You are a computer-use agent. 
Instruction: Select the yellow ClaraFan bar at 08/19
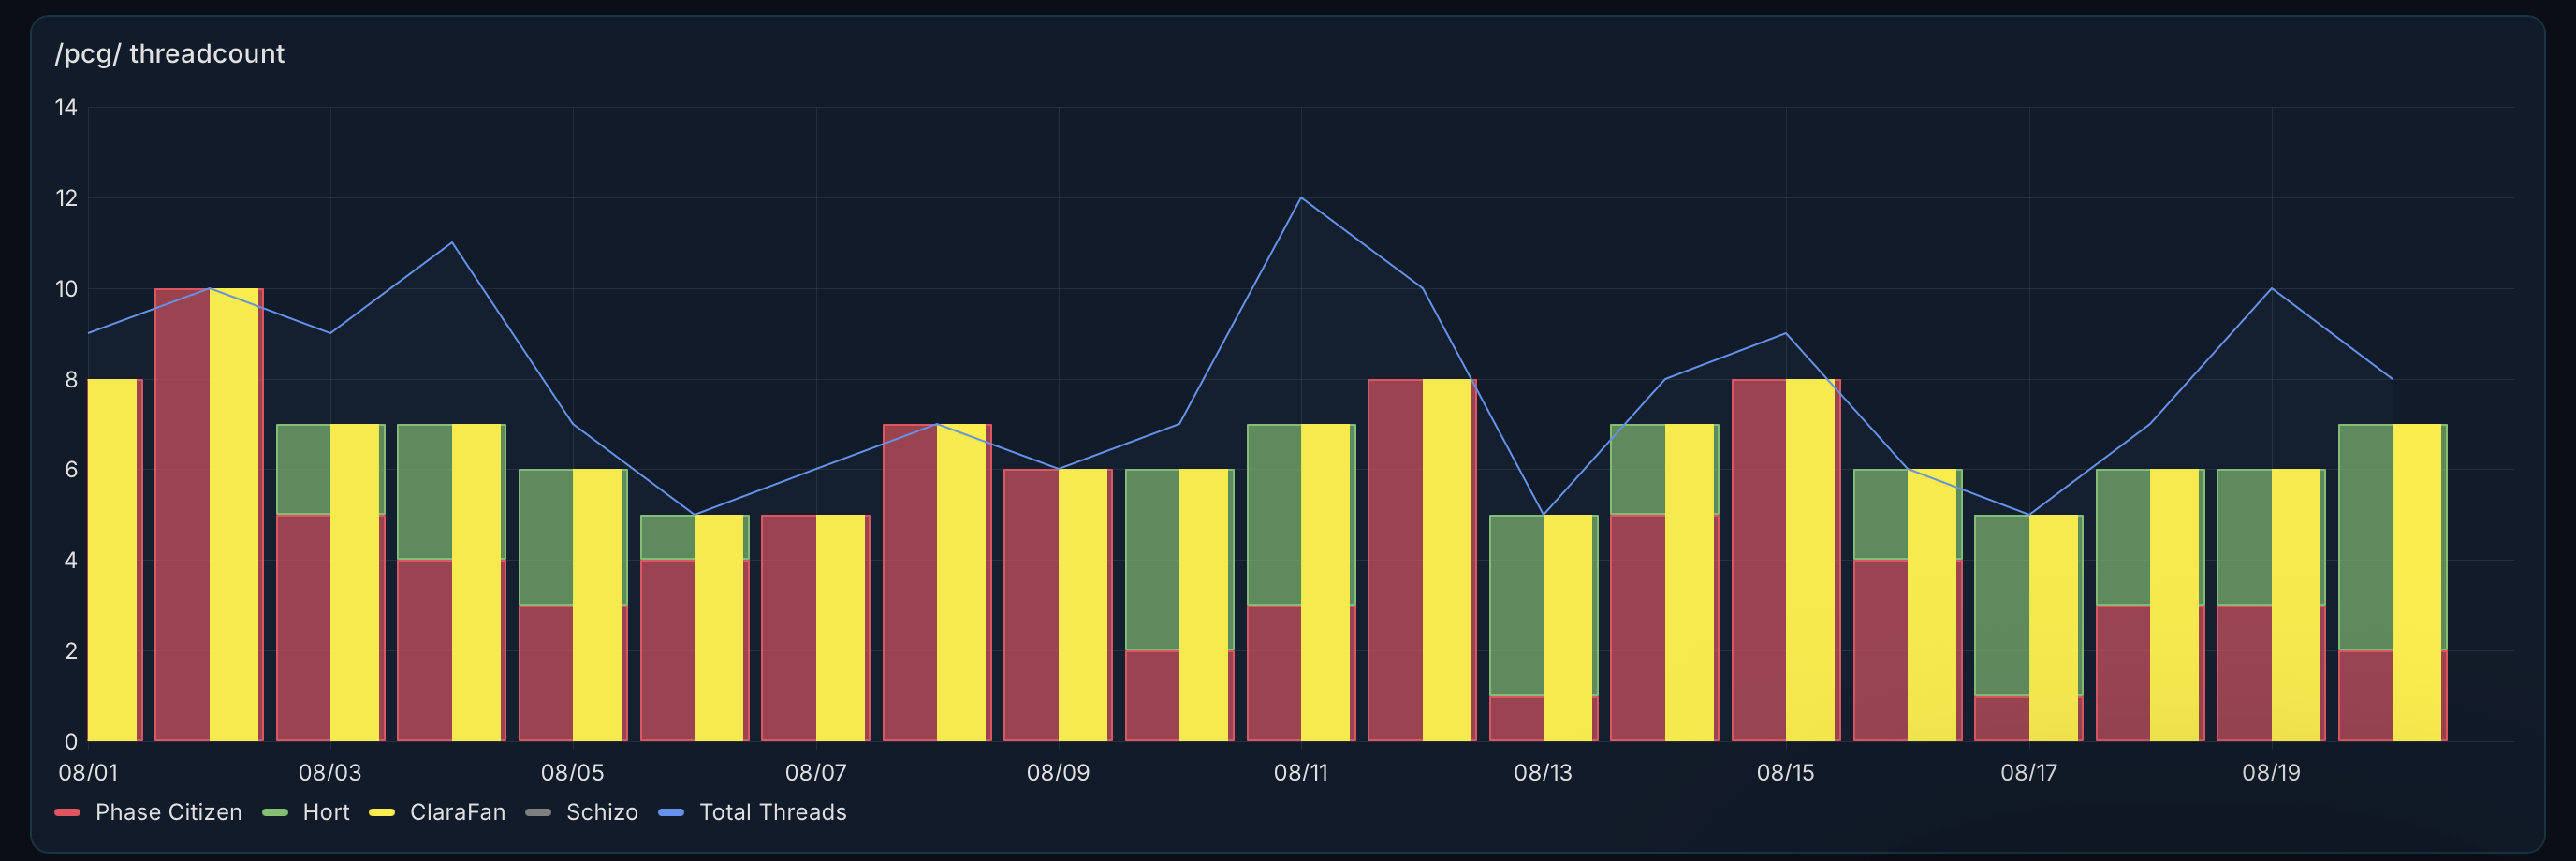pos(2296,605)
